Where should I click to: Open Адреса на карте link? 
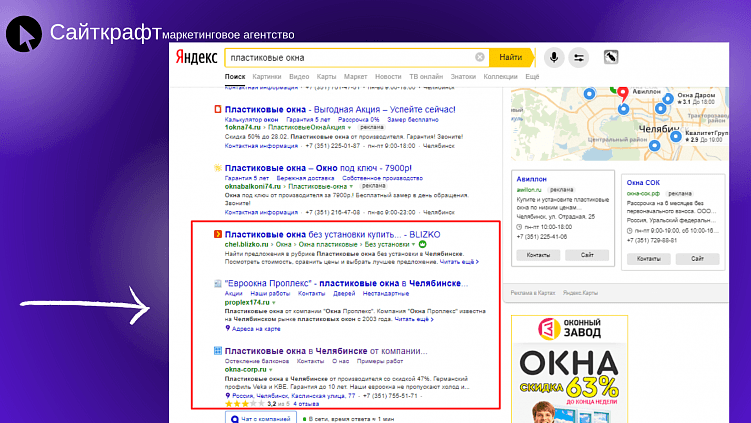click(256, 329)
